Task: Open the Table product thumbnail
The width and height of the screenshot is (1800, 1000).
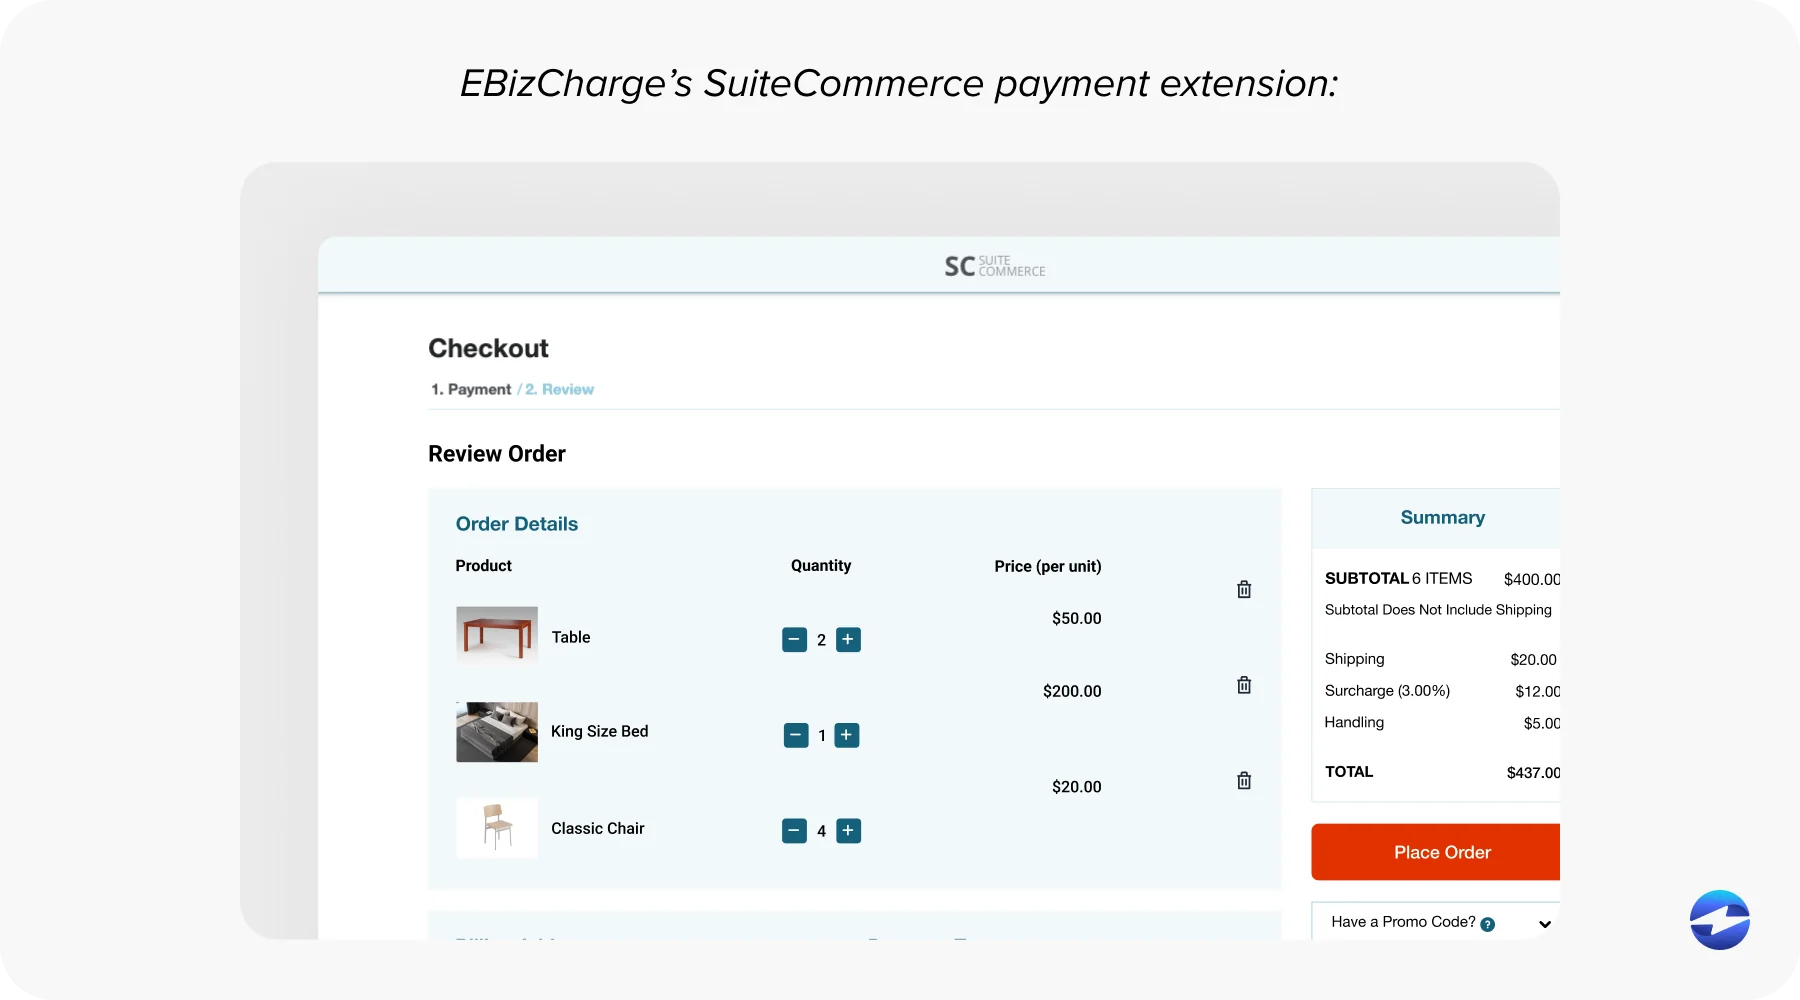Action: point(497,634)
